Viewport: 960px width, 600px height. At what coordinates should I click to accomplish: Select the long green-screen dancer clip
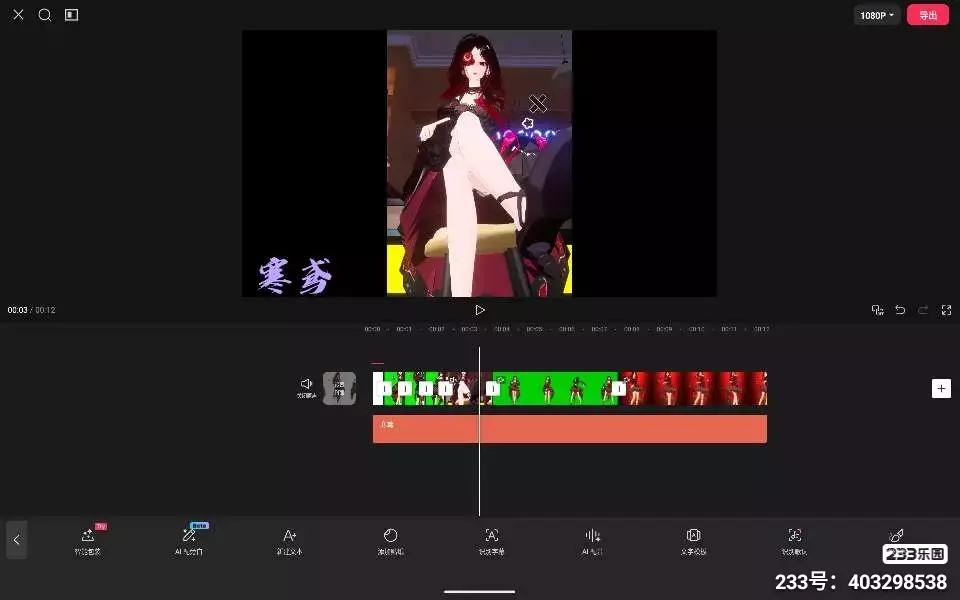click(554, 388)
